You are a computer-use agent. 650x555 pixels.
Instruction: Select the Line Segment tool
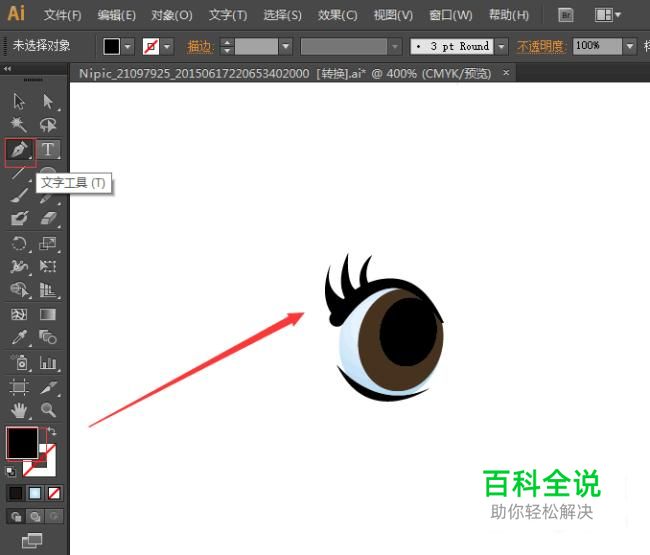pos(19,173)
